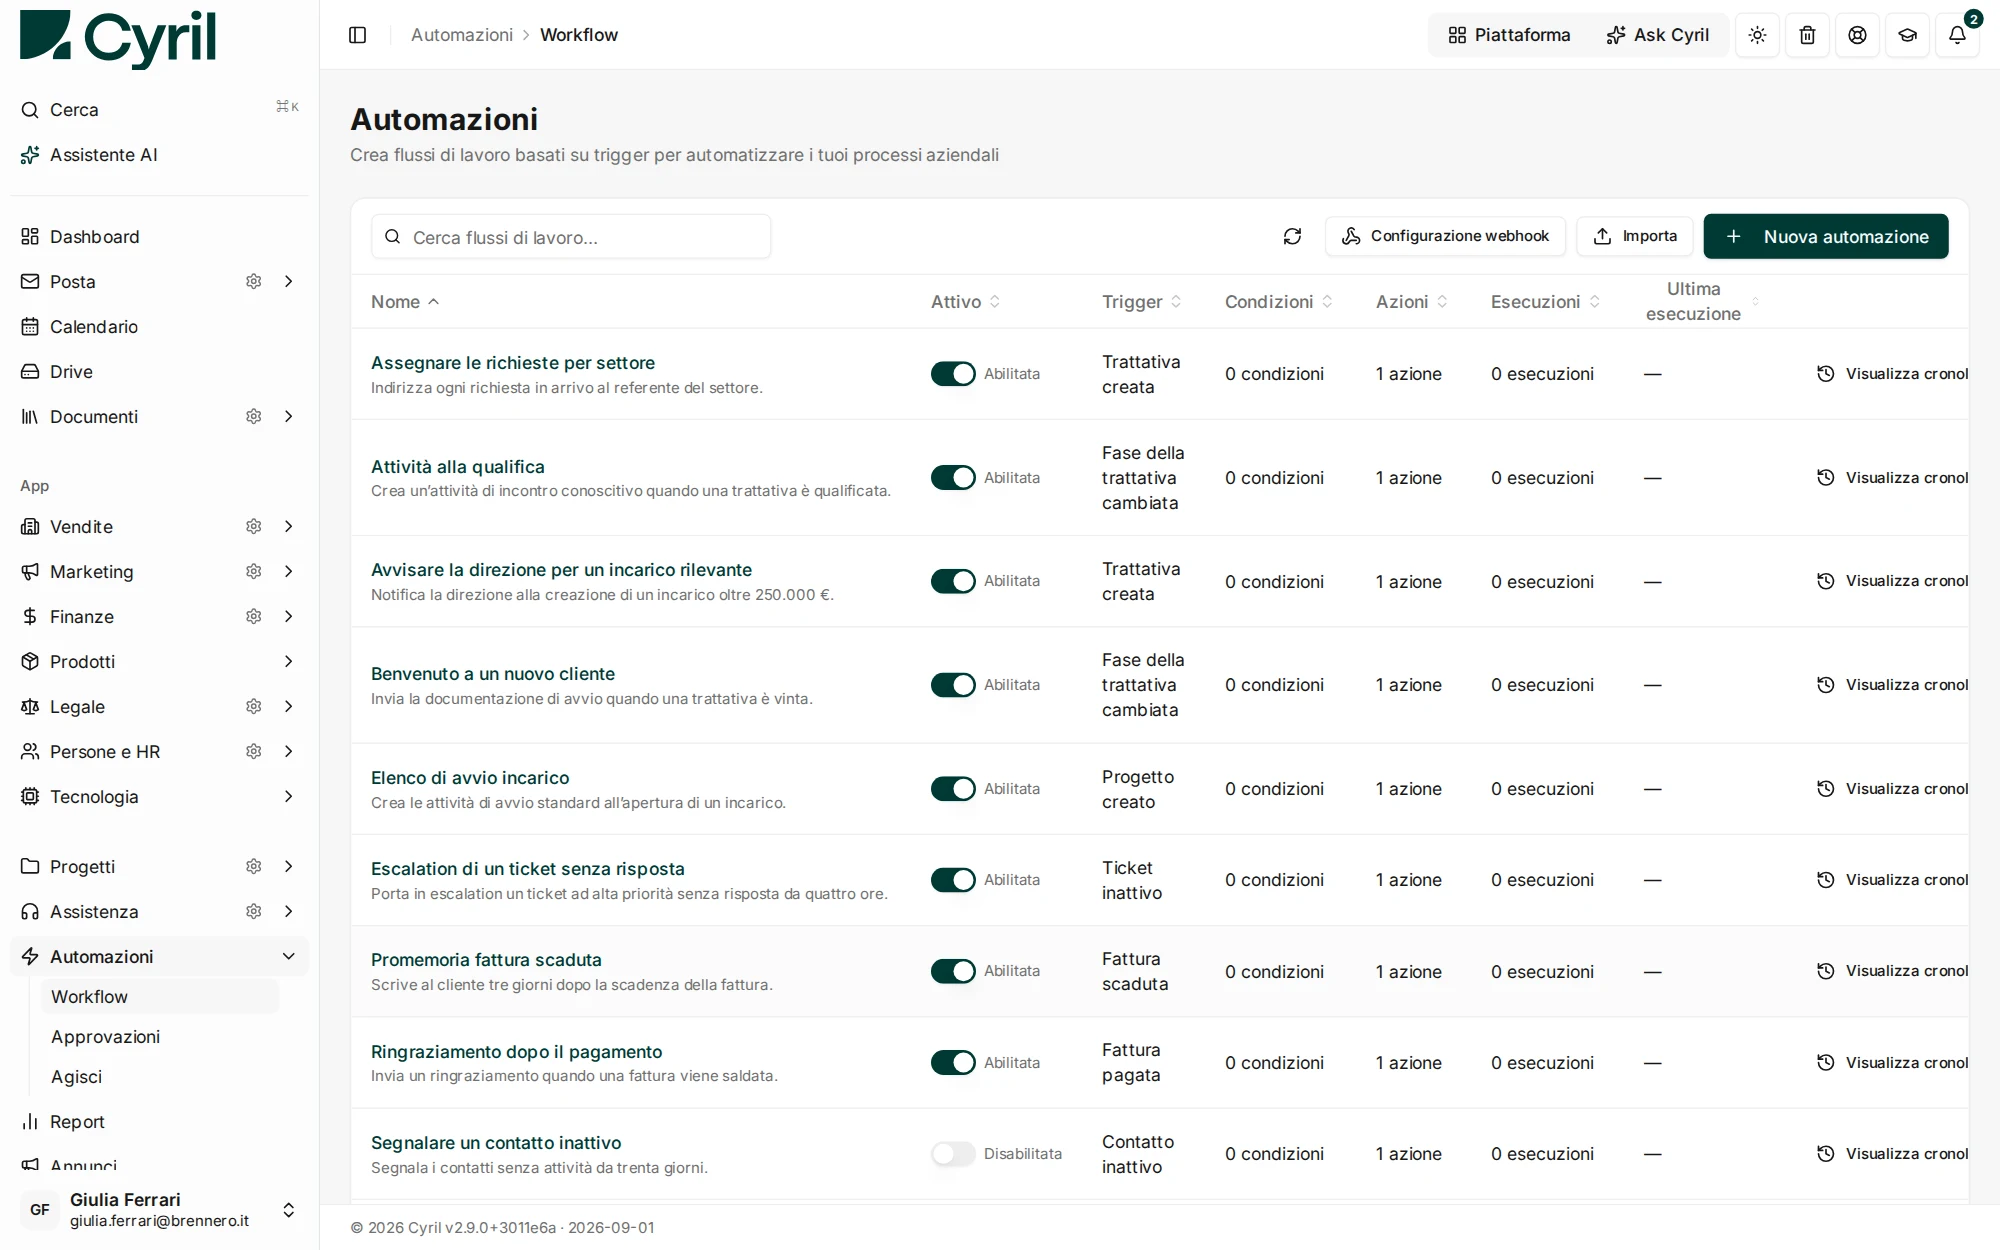
Task: Open Vendite settings gear icon
Action: tap(254, 526)
